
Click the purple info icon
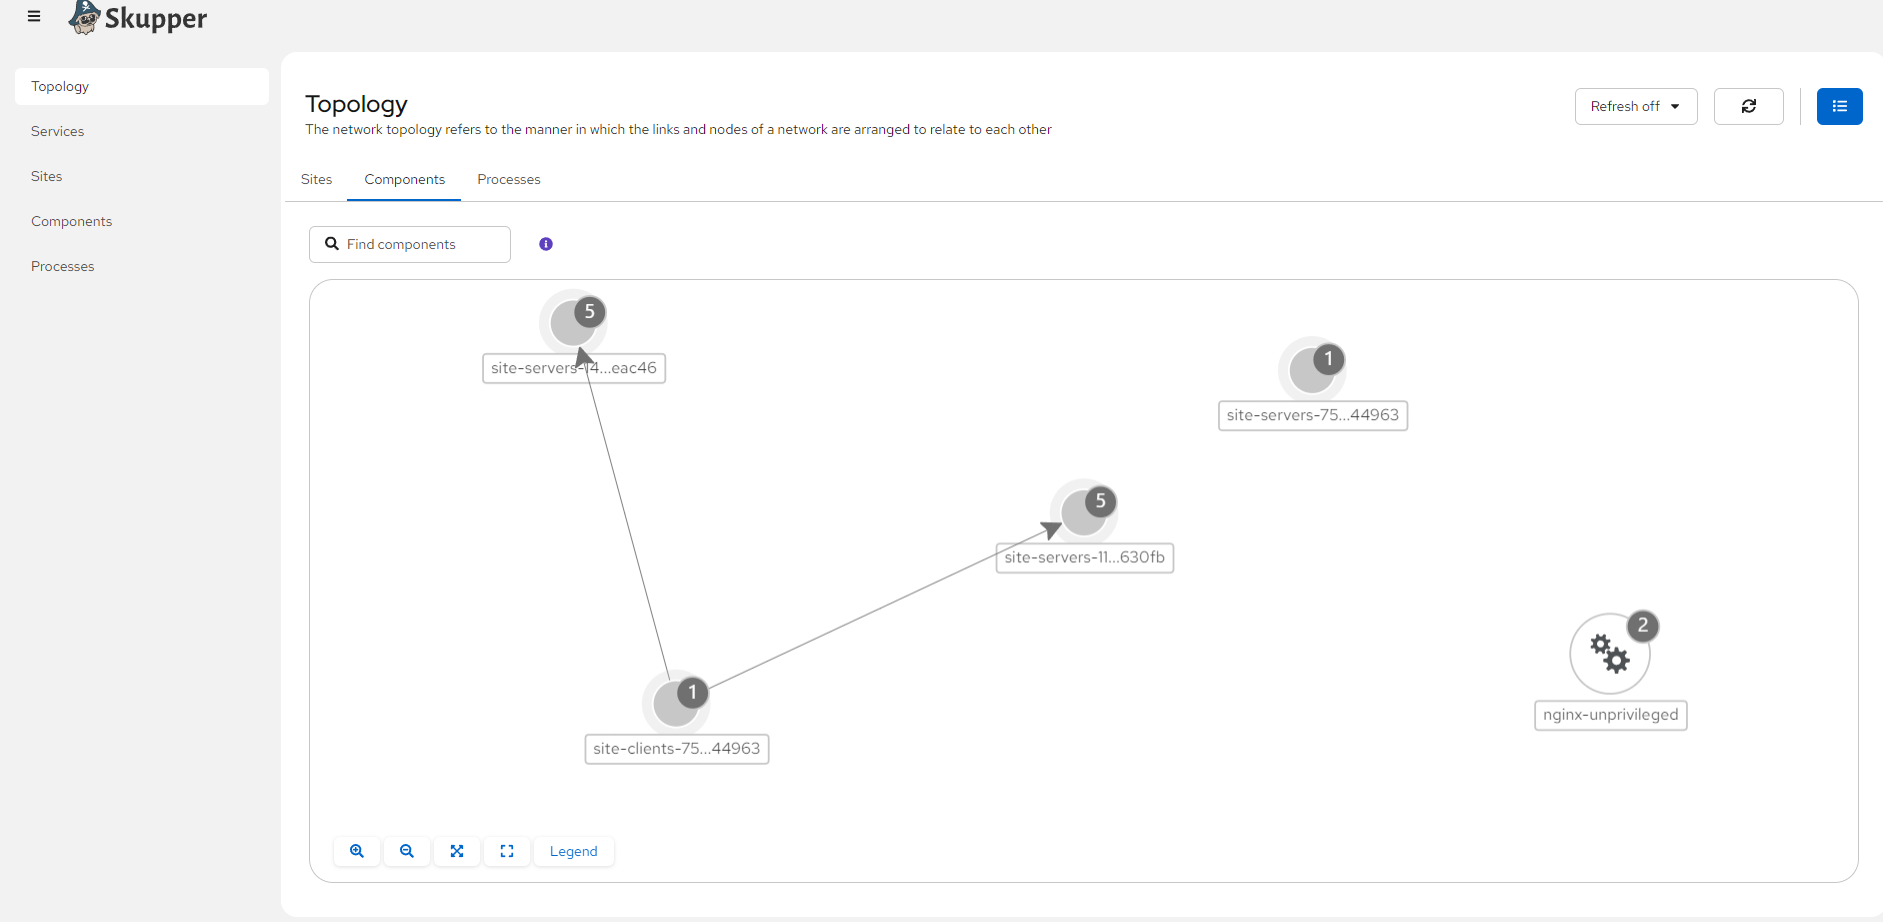546,244
